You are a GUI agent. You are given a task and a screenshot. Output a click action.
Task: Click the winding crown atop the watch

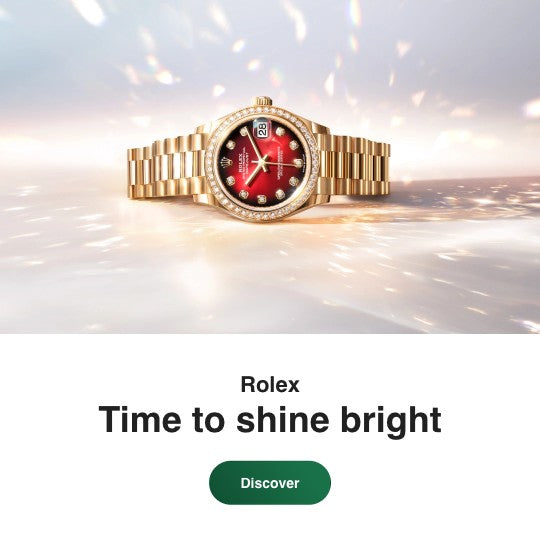coord(262,101)
